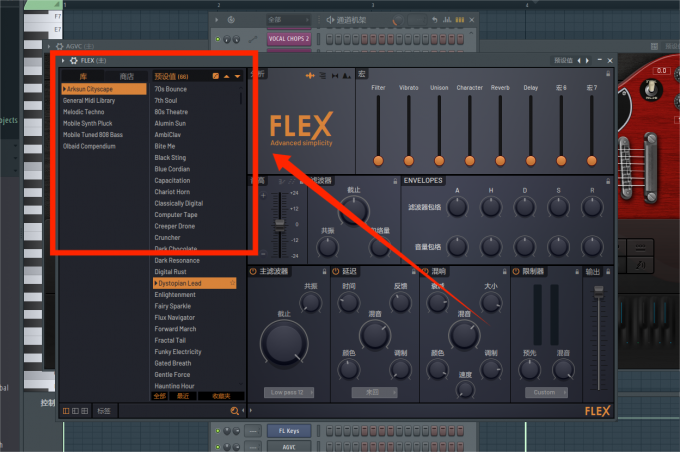Show 全部 presets filter tab
680x452 pixels.
coord(160,396)
